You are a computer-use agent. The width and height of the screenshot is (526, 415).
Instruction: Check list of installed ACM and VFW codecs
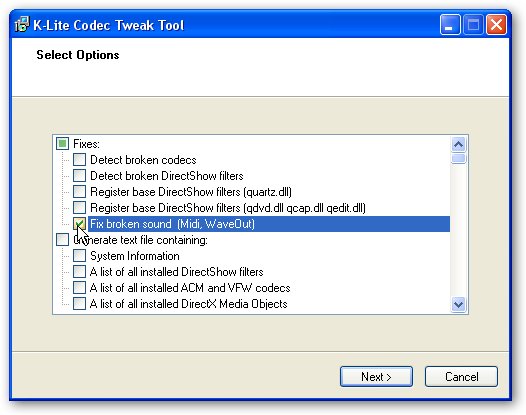point(80,288)
